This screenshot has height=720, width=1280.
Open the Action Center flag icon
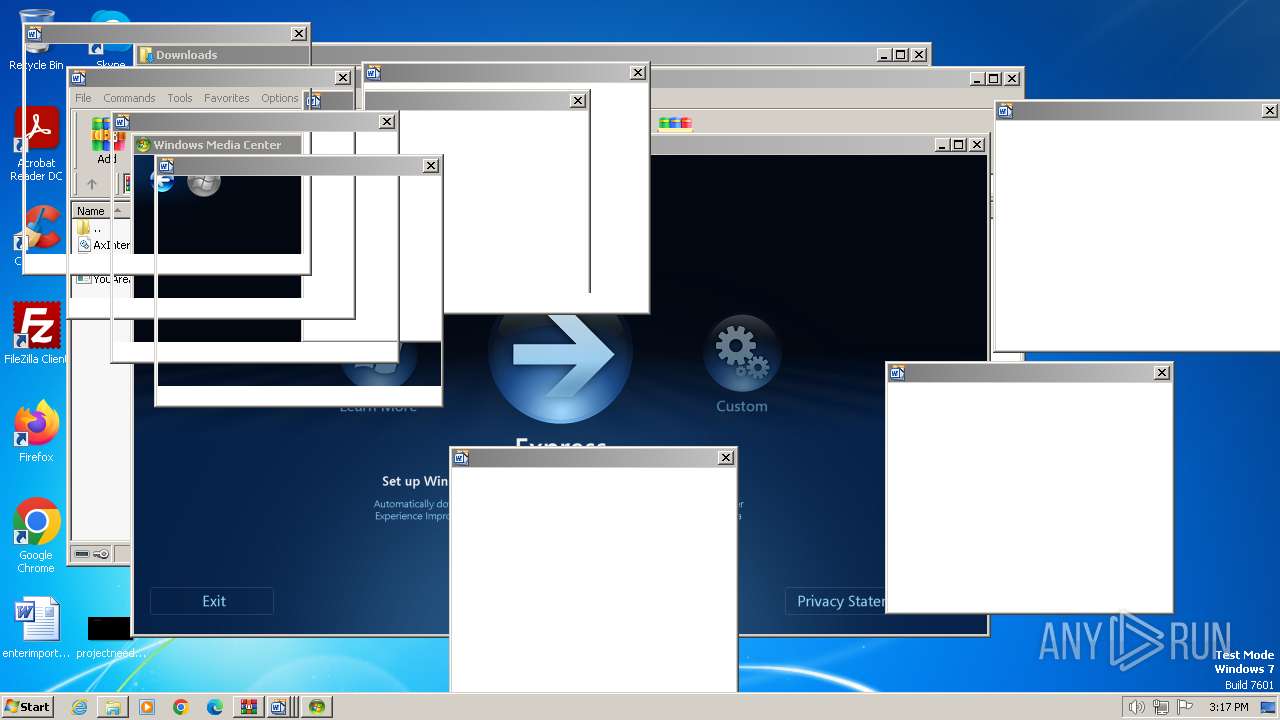pos(1185,707)
